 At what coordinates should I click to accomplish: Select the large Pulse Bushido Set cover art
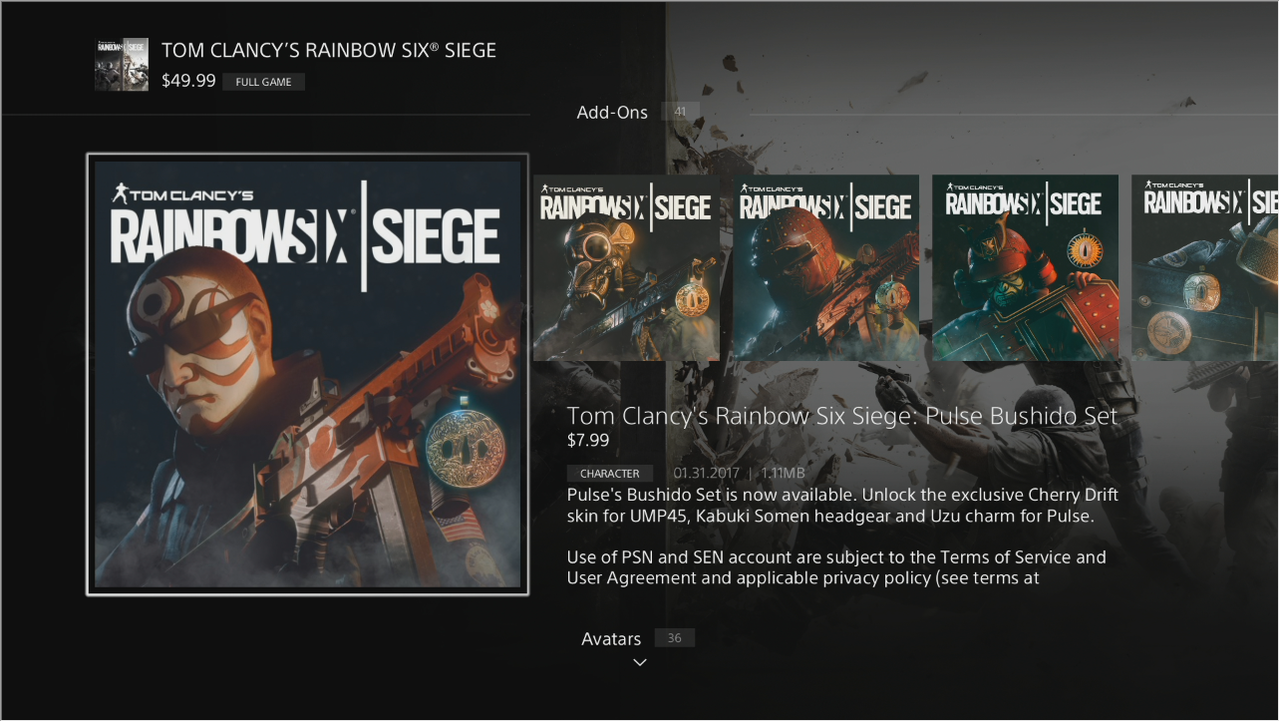[x=307, y=374]
